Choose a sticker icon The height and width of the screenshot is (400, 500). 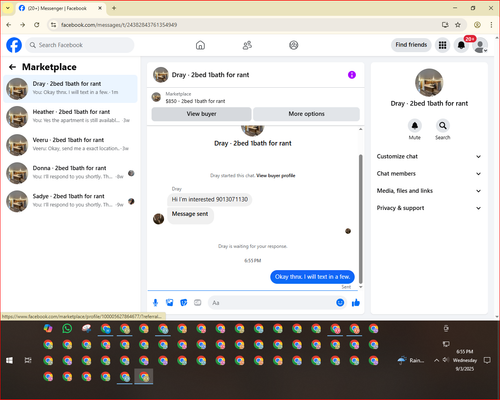[184, 303]
